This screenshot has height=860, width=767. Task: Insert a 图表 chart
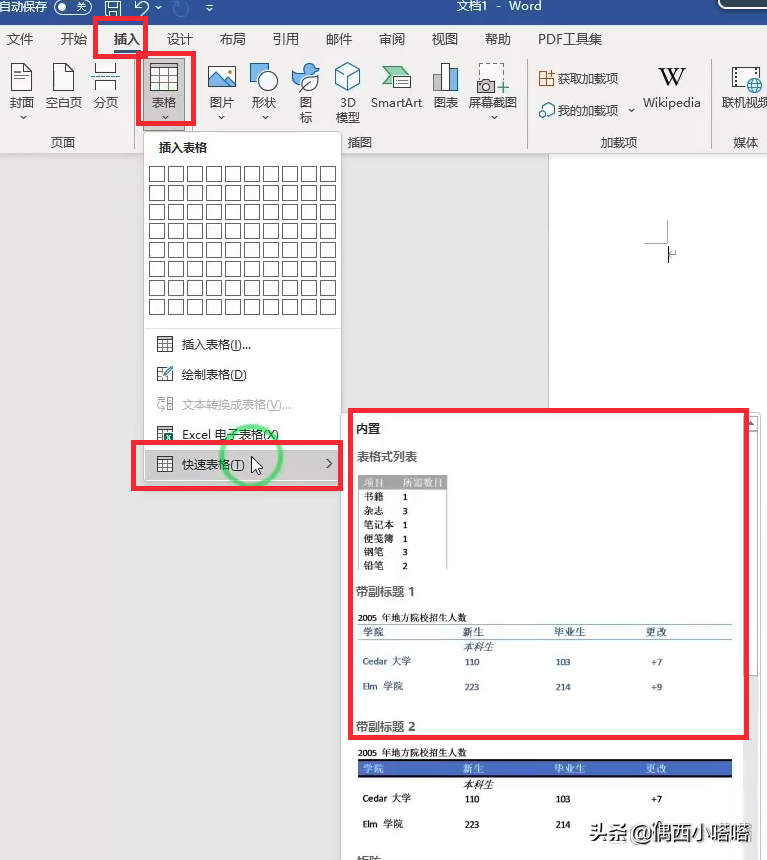tap(445, 87)
